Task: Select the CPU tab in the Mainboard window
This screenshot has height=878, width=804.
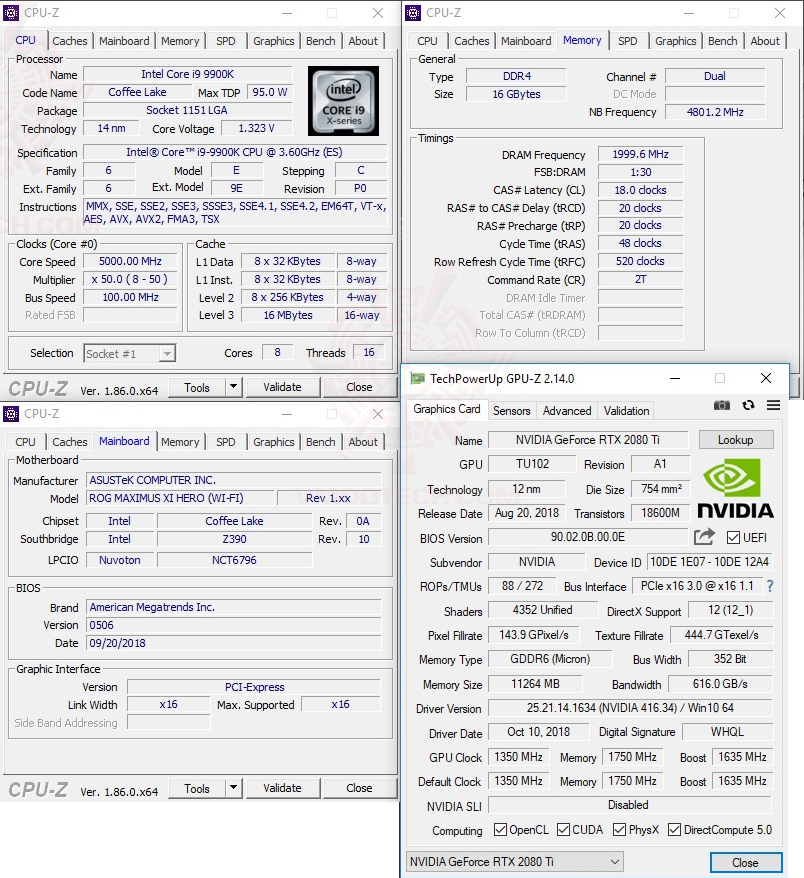Action: pos(25,442)
